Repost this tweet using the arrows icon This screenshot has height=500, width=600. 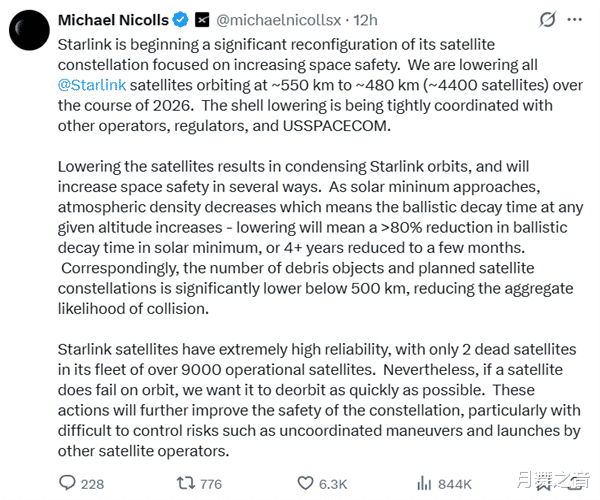[x=186, y=482]
